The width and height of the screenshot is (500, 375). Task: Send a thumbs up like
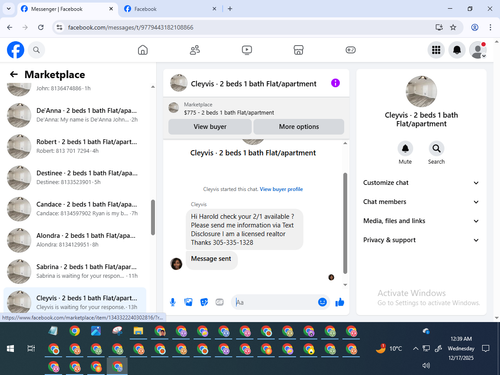[340, 302]
